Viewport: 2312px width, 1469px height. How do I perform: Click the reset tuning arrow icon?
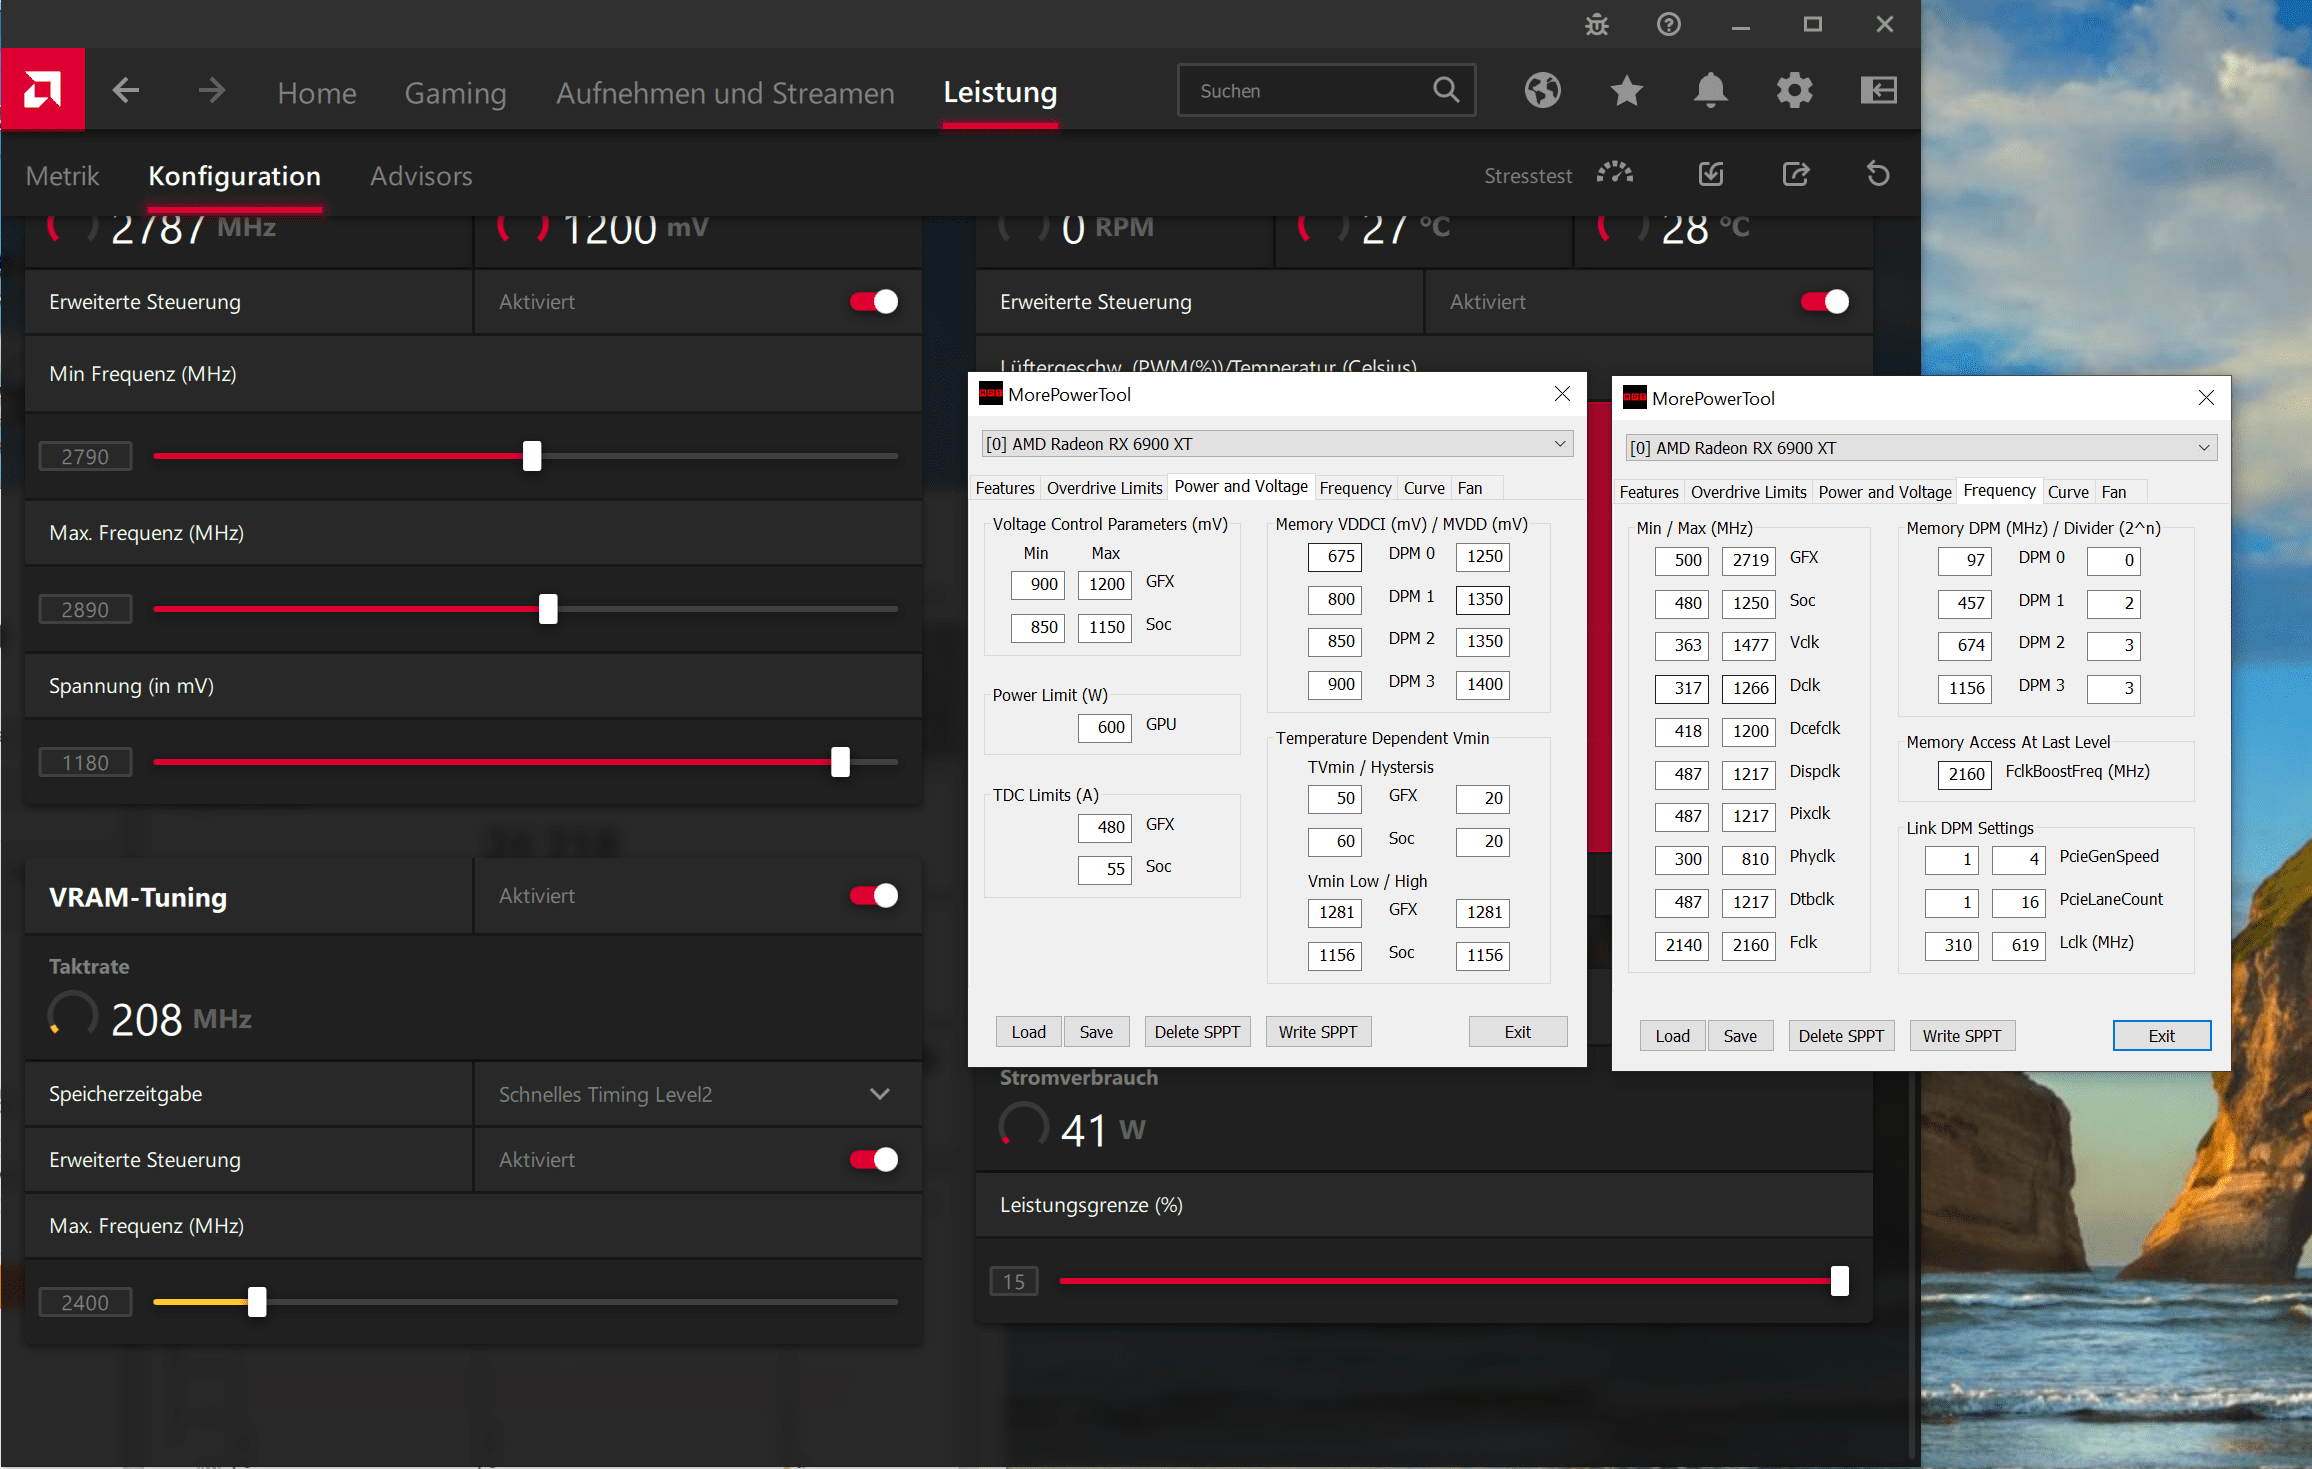[x=1878, y=175]
